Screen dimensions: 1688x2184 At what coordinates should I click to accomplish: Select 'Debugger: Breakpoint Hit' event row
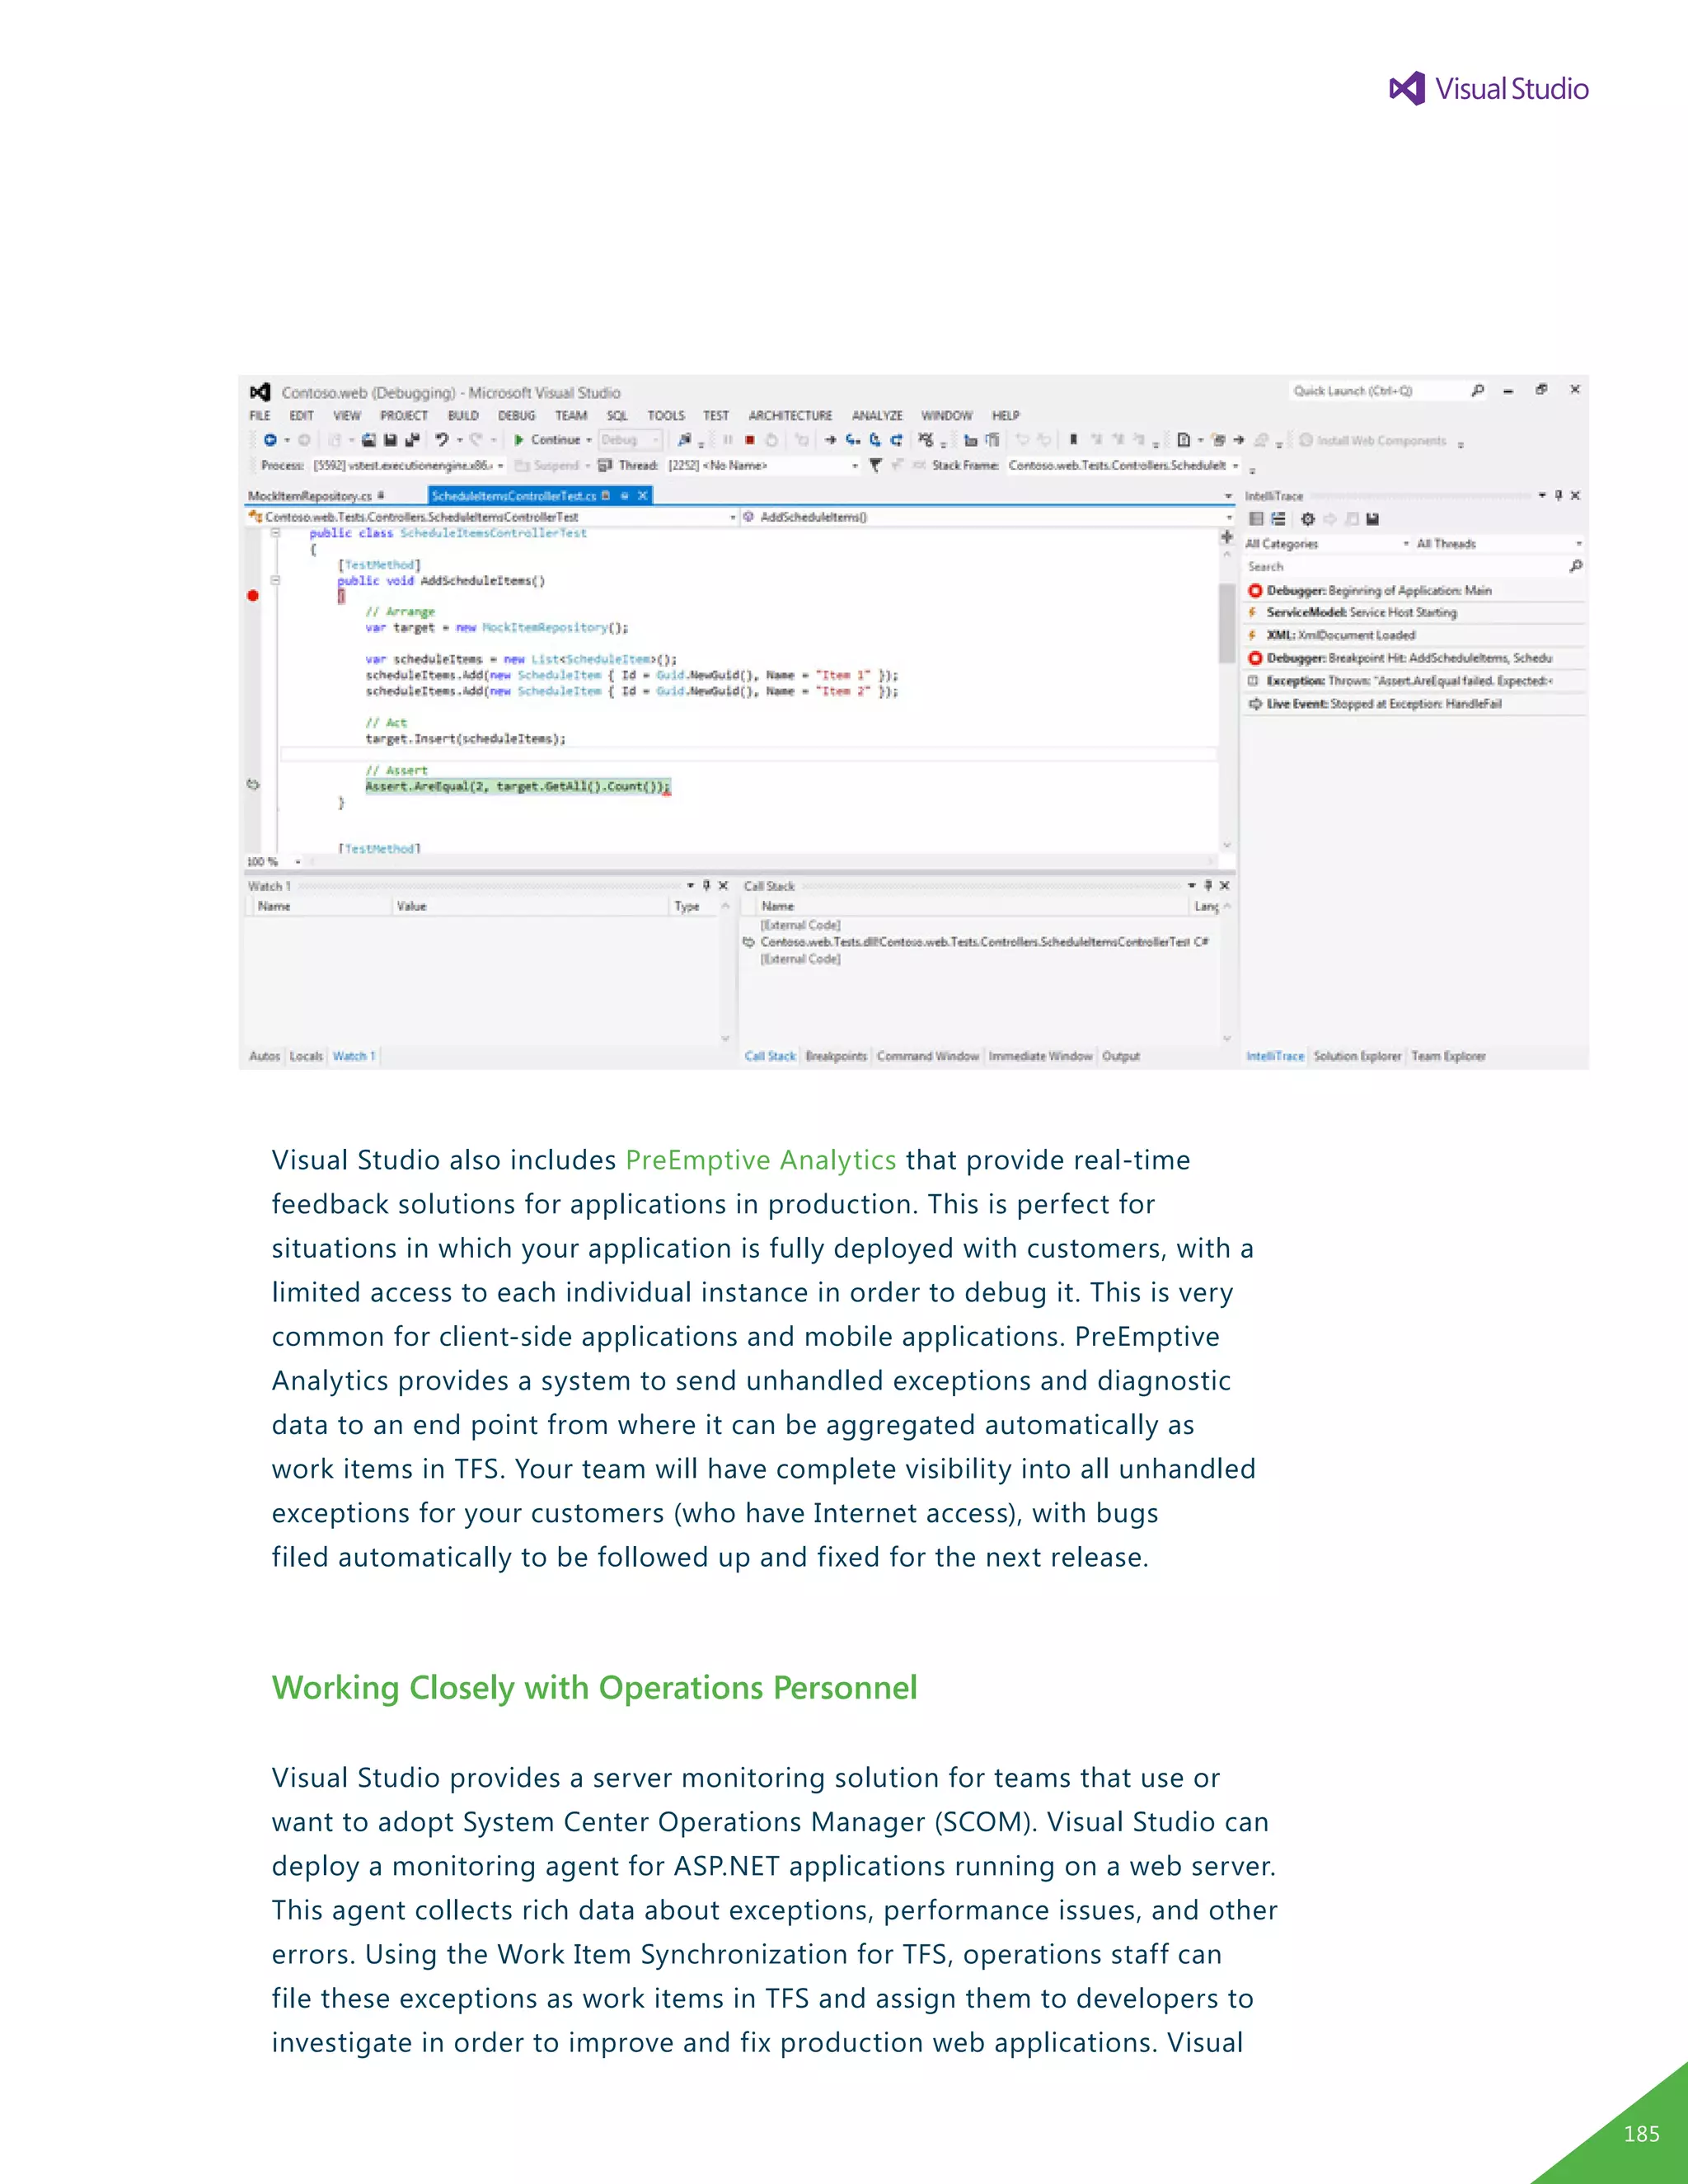click(1414, 658)
